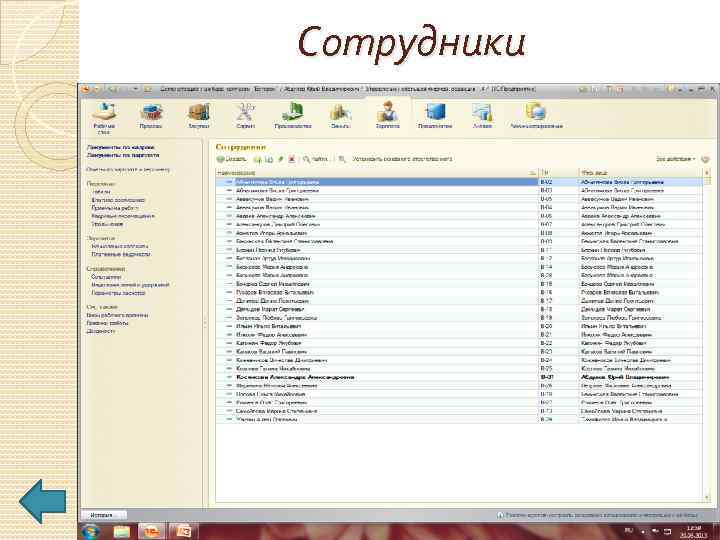Click Установить основного ответственного command

pyautogui.click(x=402, y=159)
